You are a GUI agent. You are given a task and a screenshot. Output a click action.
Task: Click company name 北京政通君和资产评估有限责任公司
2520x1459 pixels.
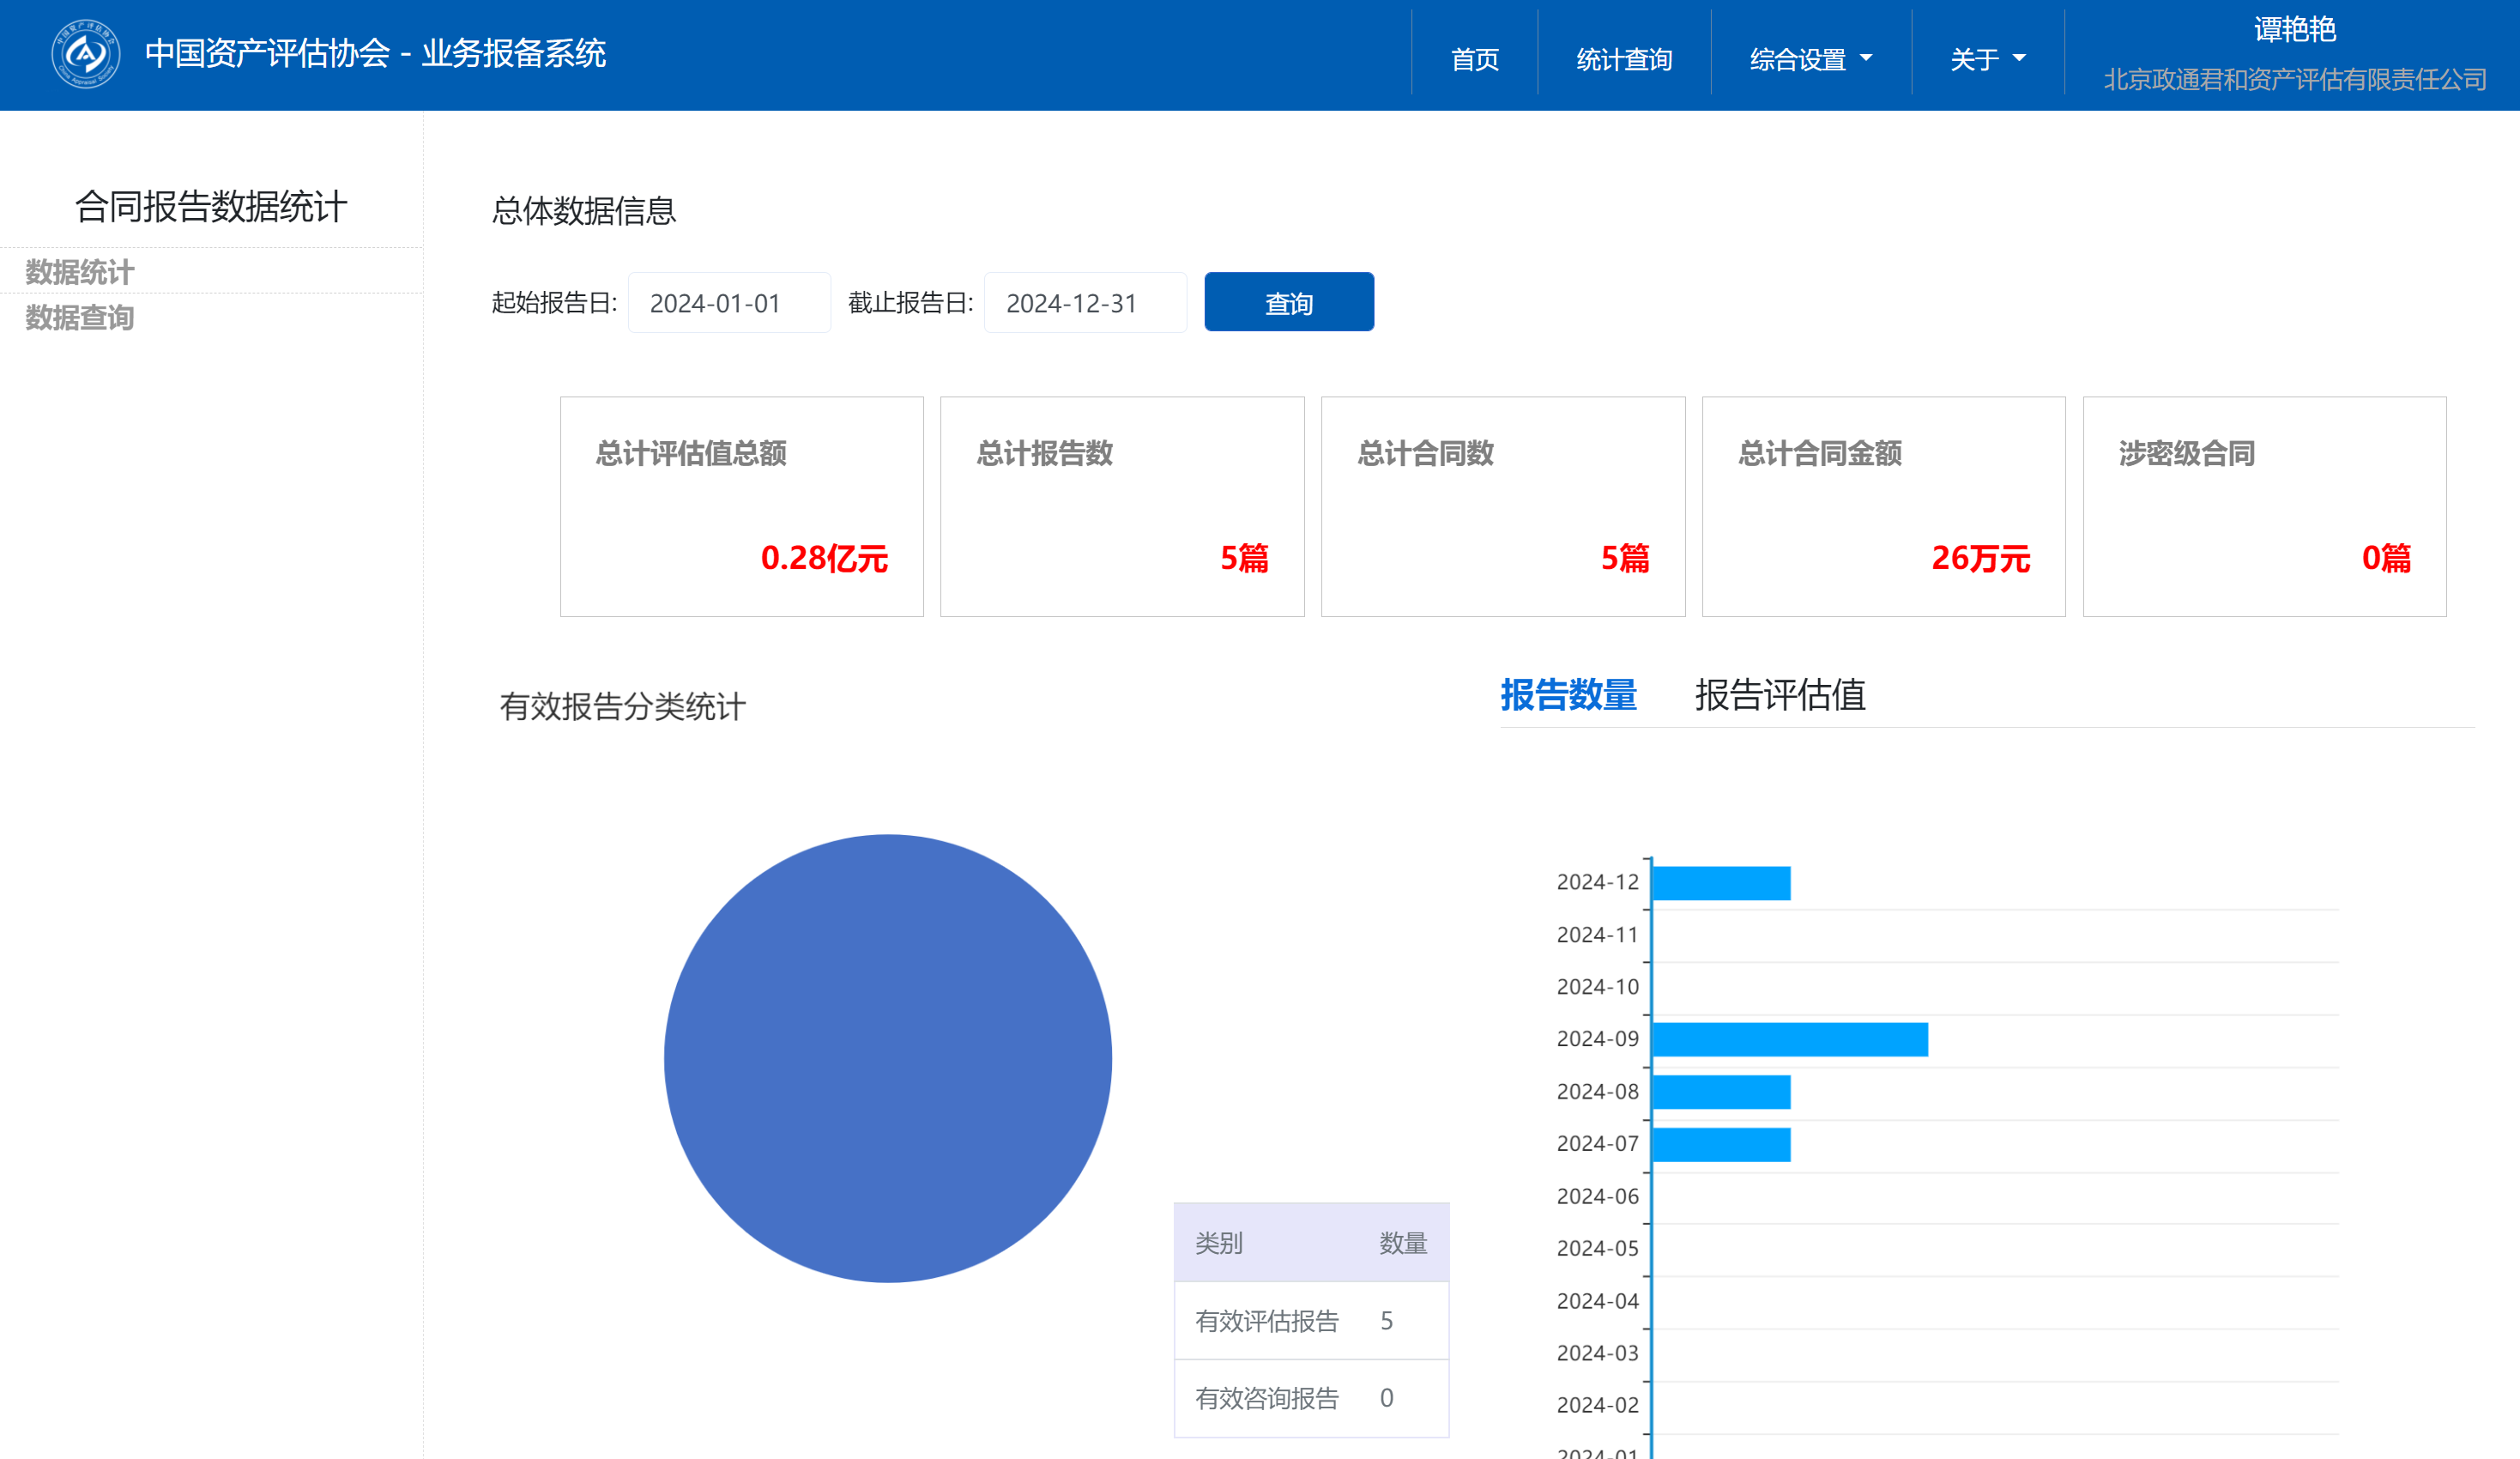pyautogui.click(x=2294, y=80)
